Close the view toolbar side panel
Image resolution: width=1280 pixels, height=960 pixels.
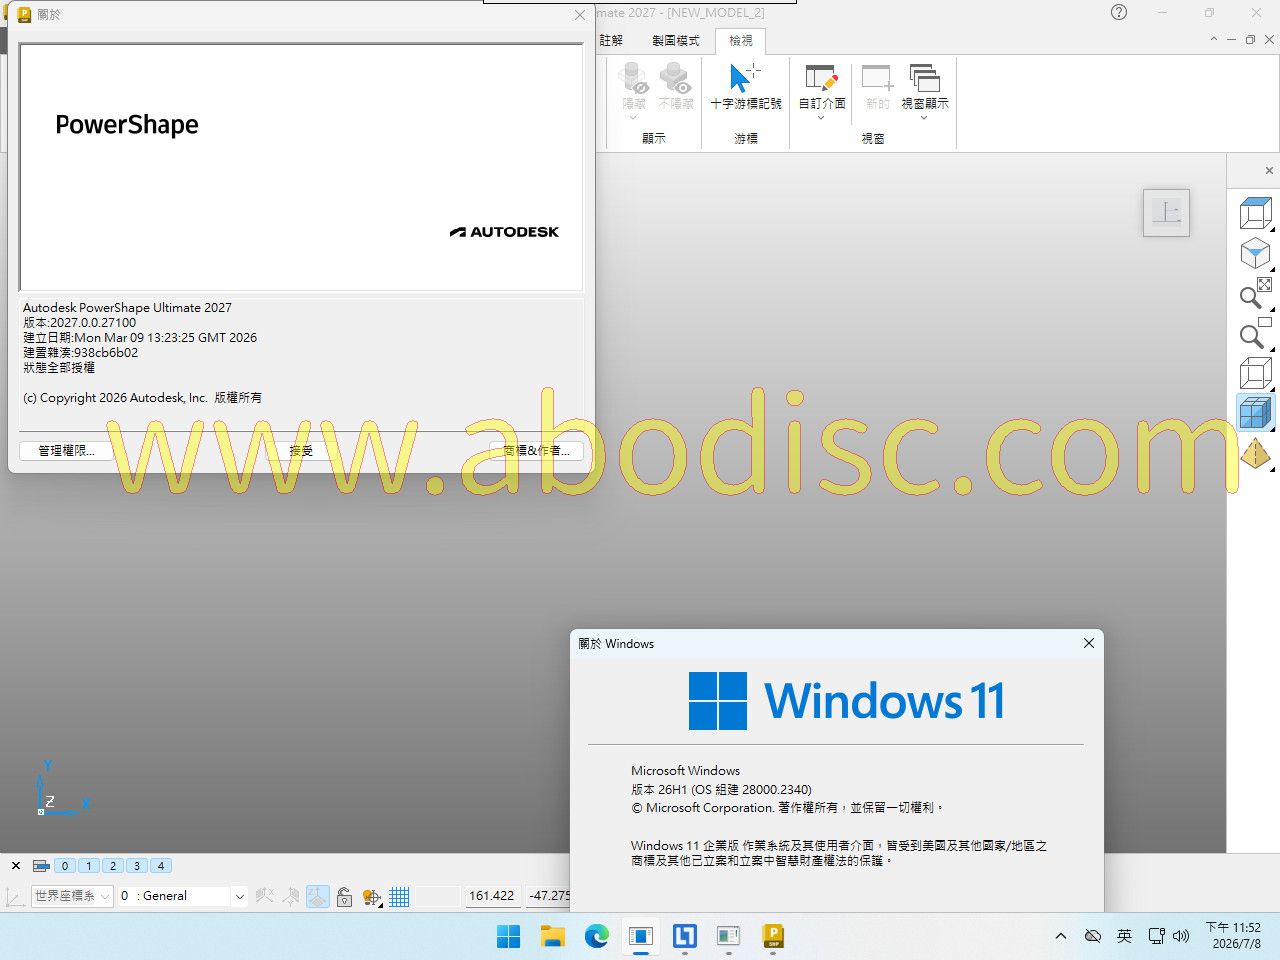1269,171
